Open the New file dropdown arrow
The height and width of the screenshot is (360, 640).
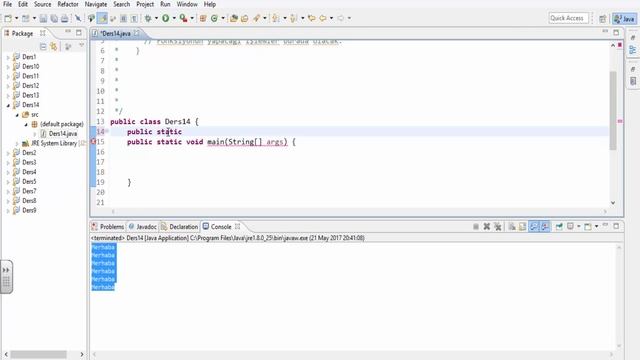[16, 18]
